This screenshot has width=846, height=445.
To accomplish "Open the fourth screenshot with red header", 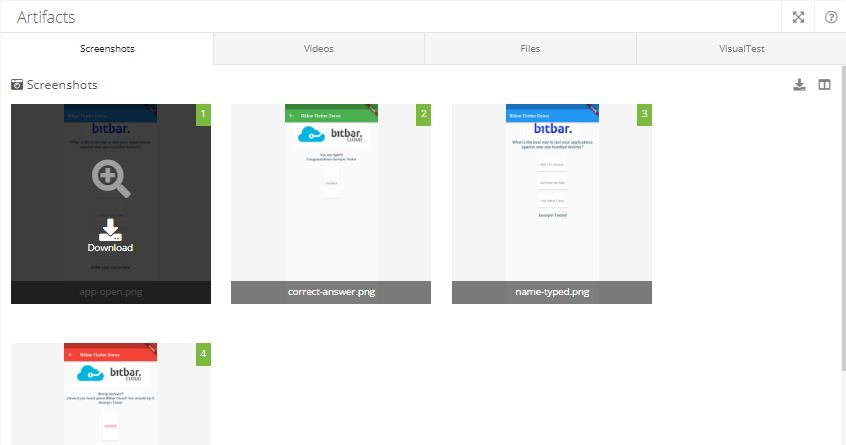I will click(110, 394).
